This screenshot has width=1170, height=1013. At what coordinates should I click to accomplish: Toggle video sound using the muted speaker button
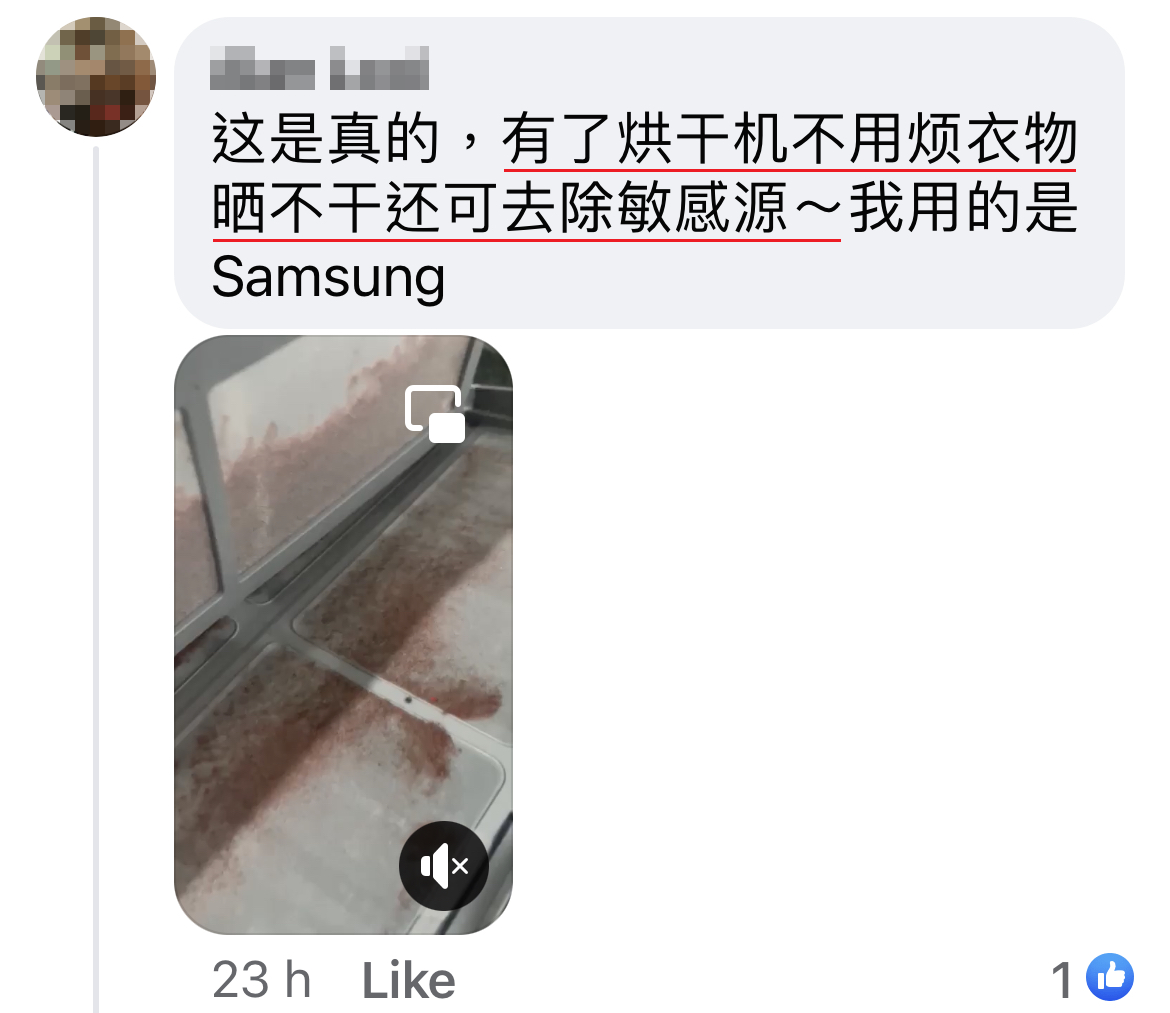(443, 865)
